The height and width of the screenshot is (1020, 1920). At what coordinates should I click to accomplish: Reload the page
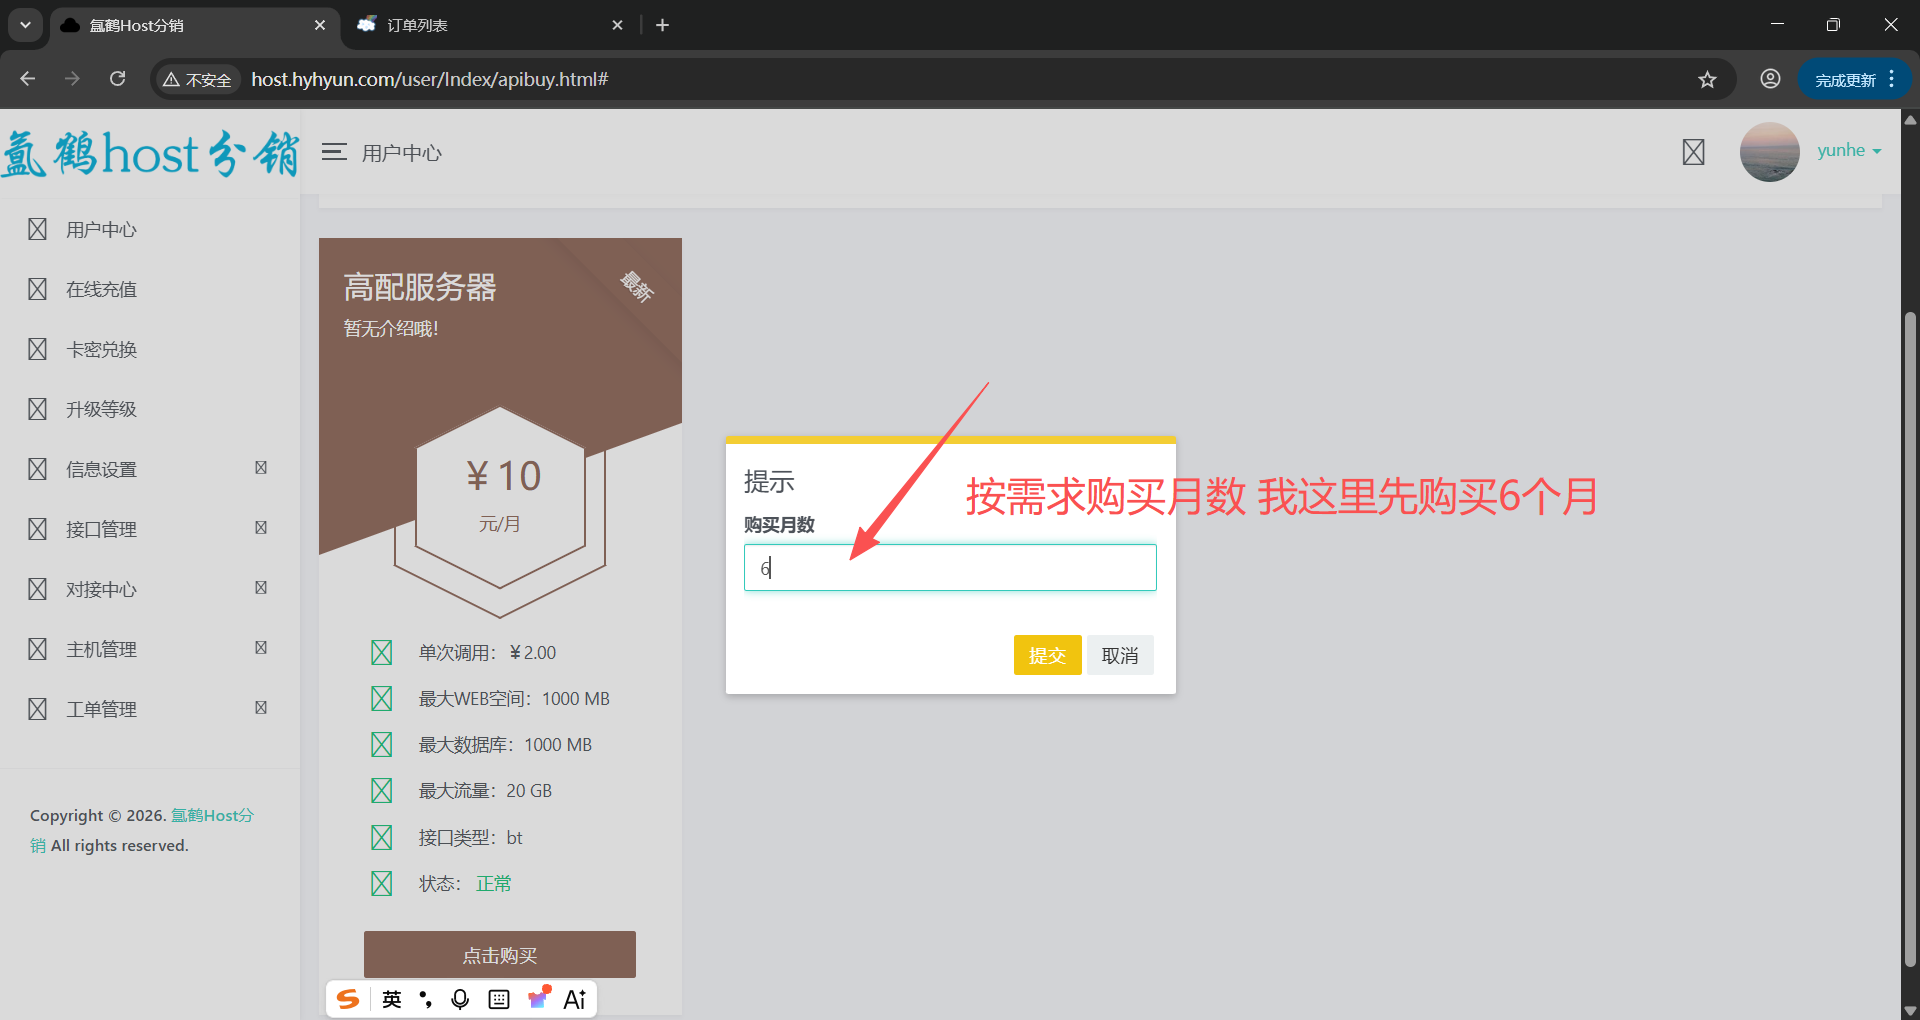117,79
